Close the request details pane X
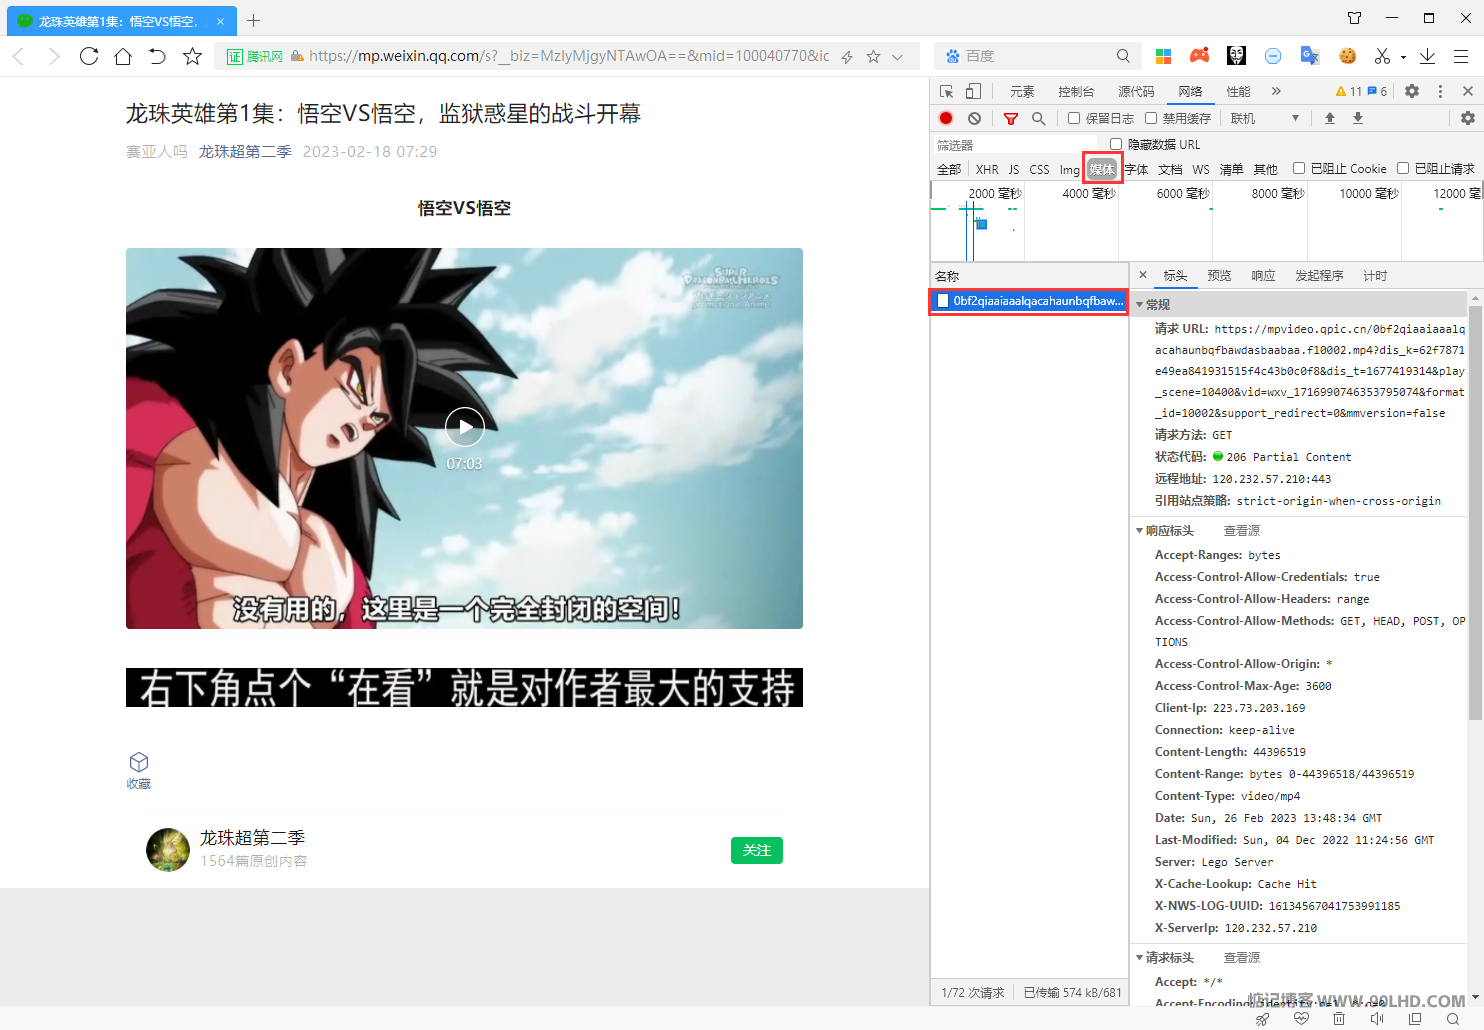 [1143, 275]
